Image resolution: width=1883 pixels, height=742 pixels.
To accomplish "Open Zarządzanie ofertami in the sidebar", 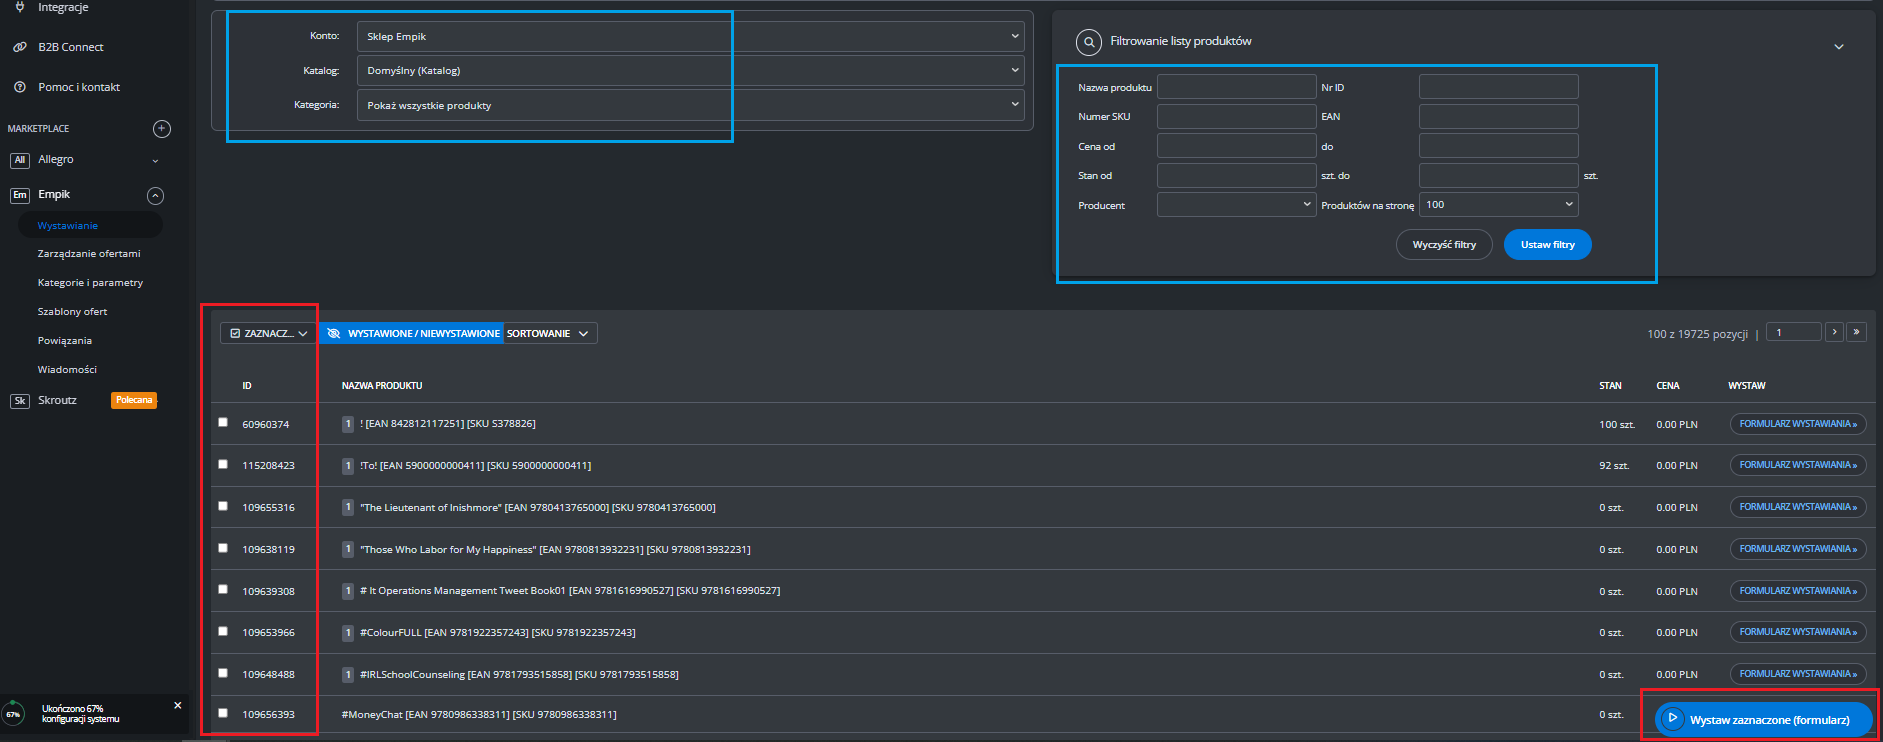I will 89,254.
